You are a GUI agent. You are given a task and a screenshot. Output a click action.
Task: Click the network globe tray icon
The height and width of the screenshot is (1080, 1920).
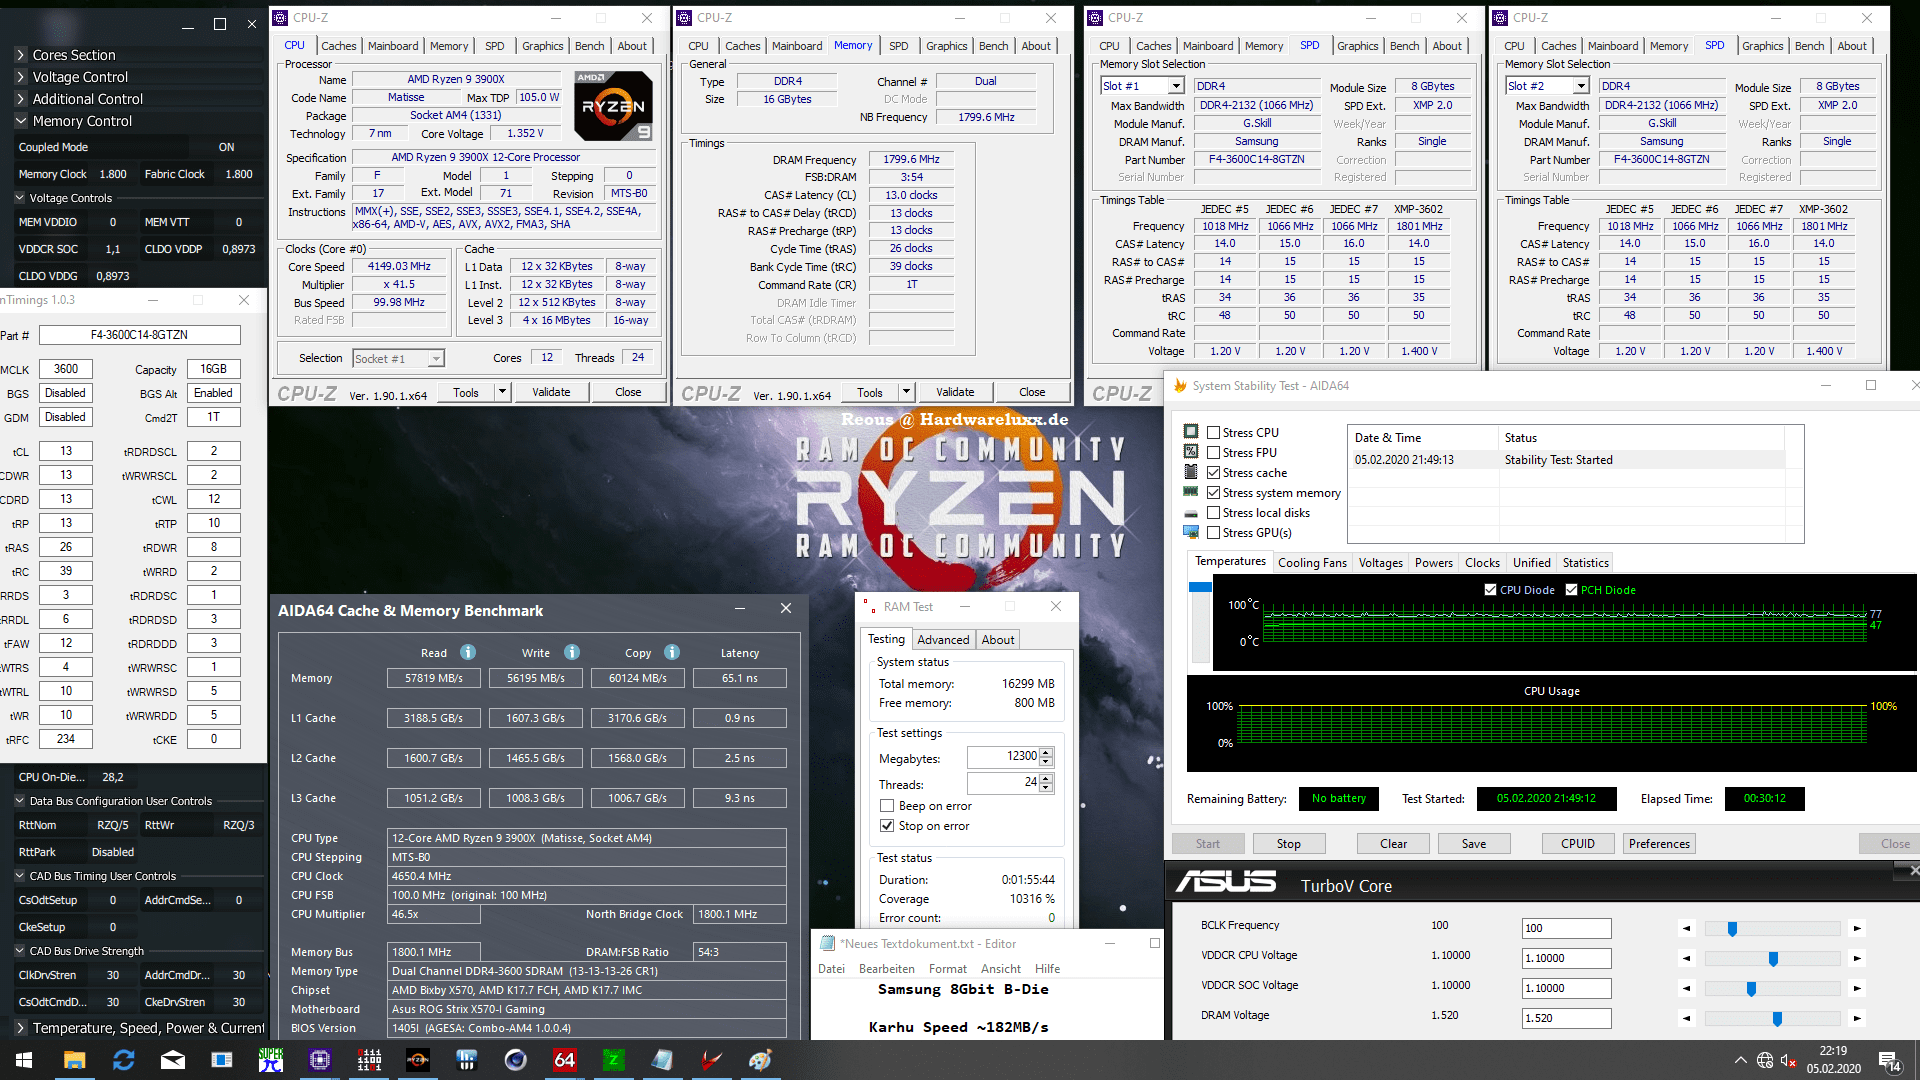coord(1765,1060)
